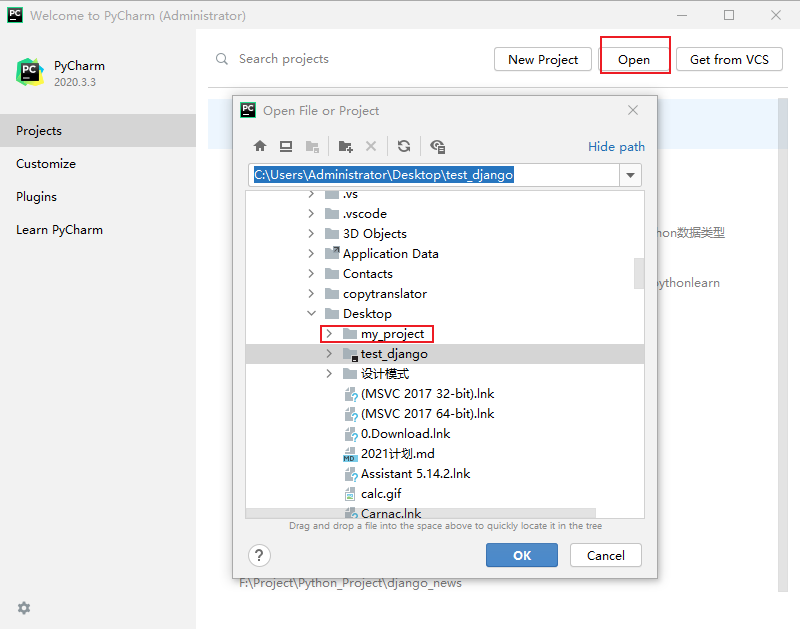Select the test_django folder row
Image resolution: width=800 pixels, height=629 pixels.
coord(445,354)
